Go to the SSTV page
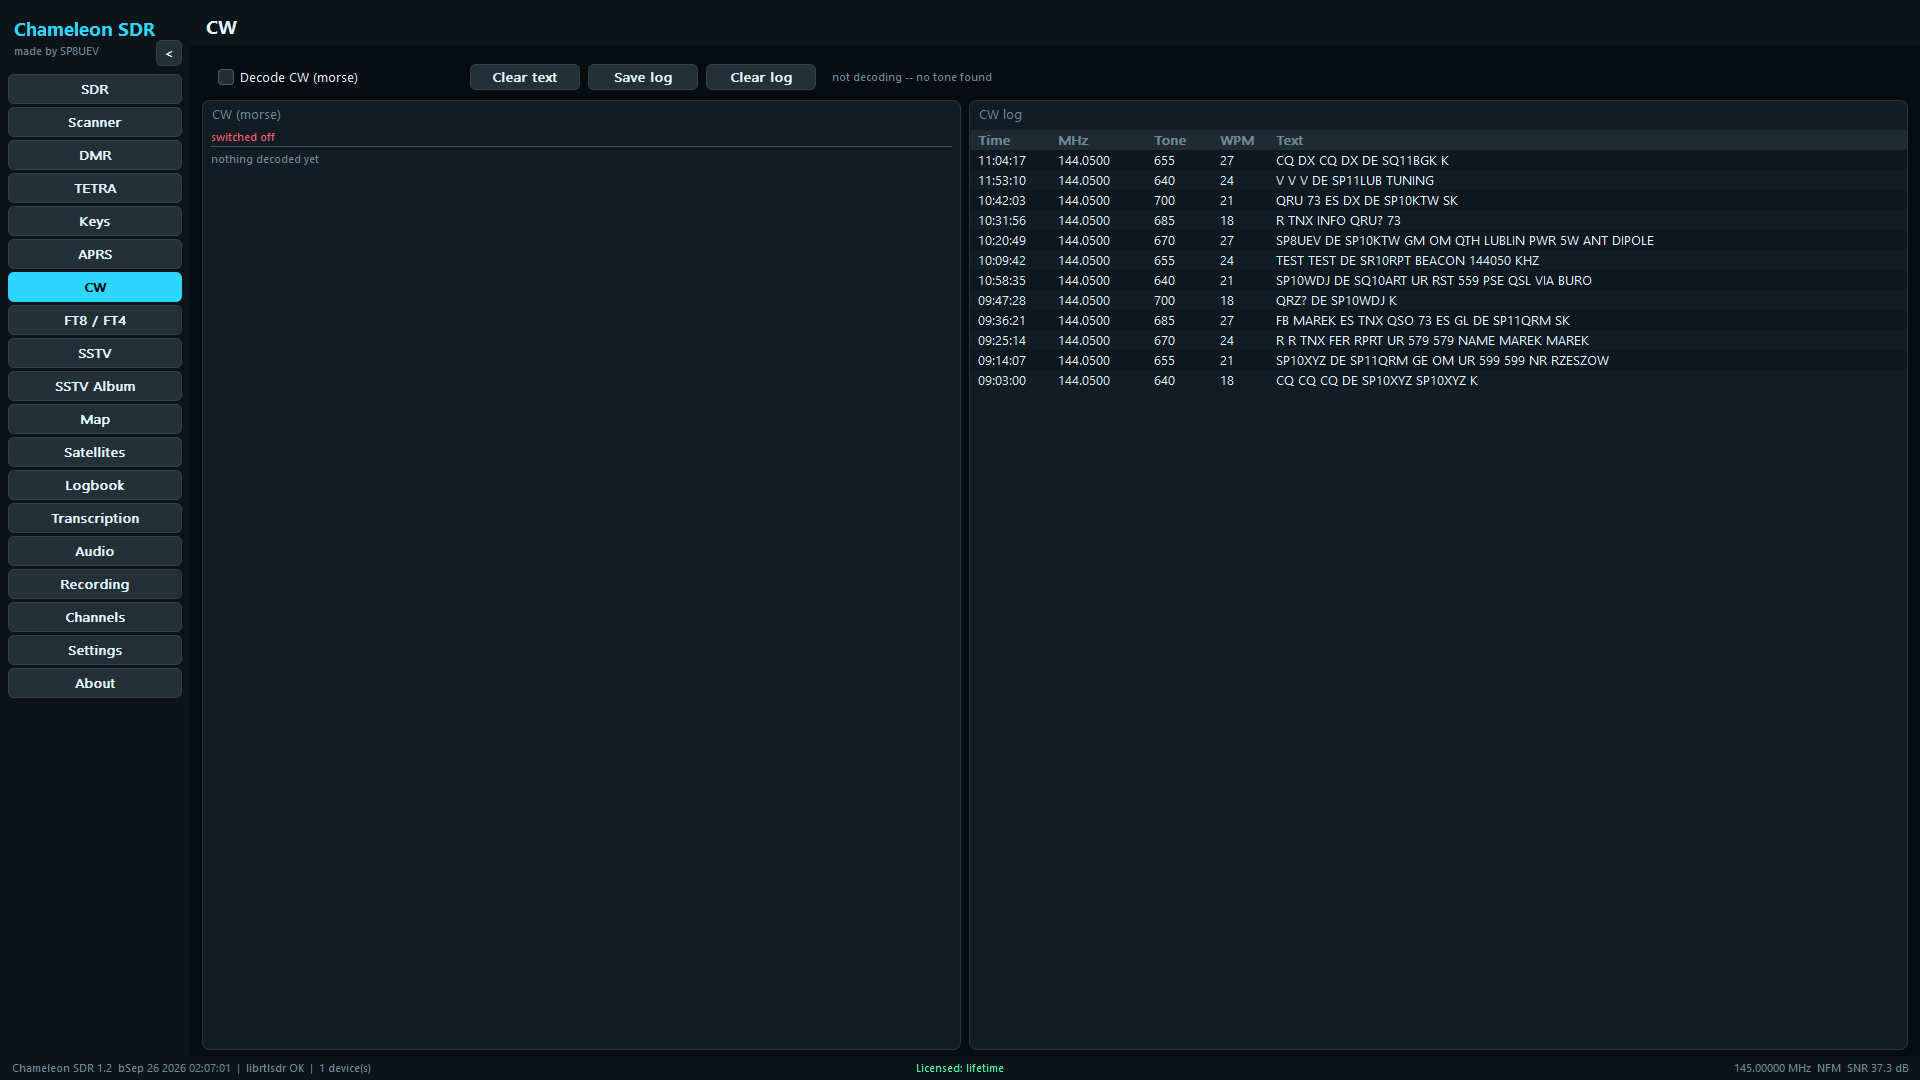 [95, 353]
